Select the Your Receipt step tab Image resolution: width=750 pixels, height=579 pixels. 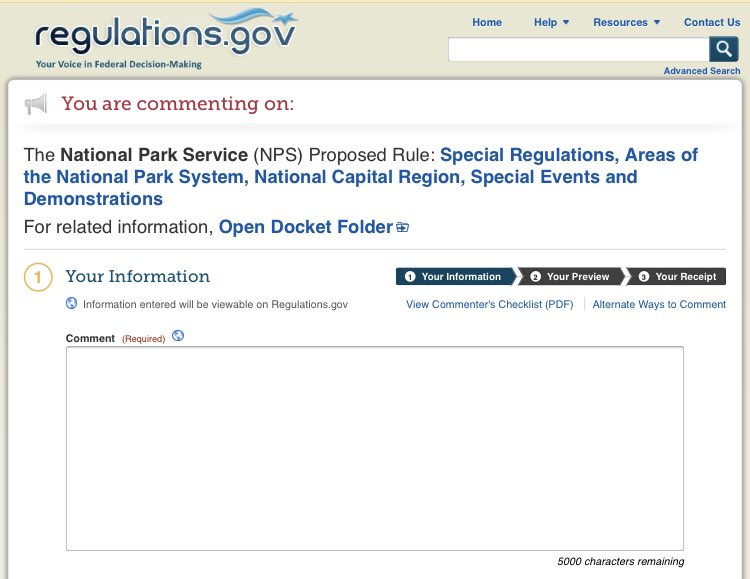coord(677,277)
